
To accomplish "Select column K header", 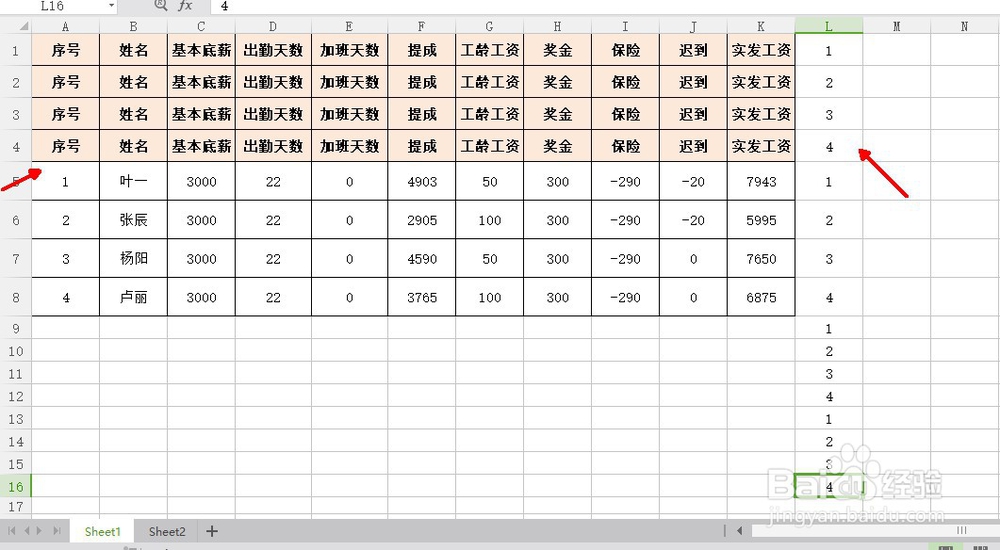I will pyautogui.click(x=761, y=26).
